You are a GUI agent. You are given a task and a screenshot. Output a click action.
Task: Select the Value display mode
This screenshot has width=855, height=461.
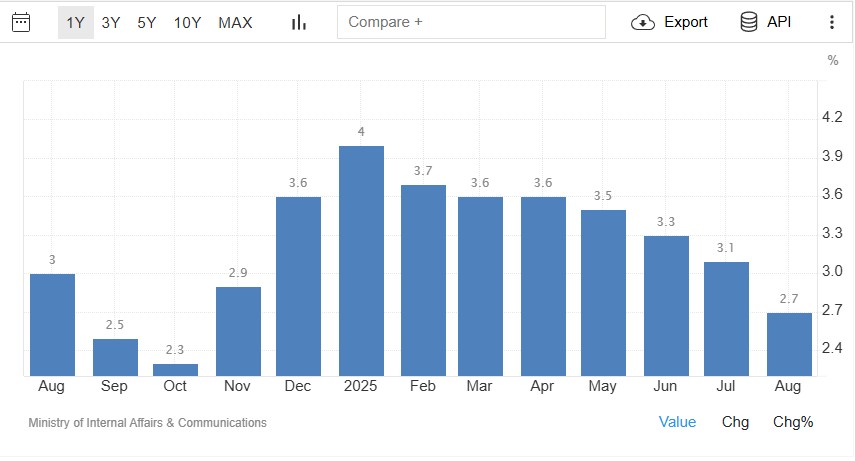click(x=677, y=422)
